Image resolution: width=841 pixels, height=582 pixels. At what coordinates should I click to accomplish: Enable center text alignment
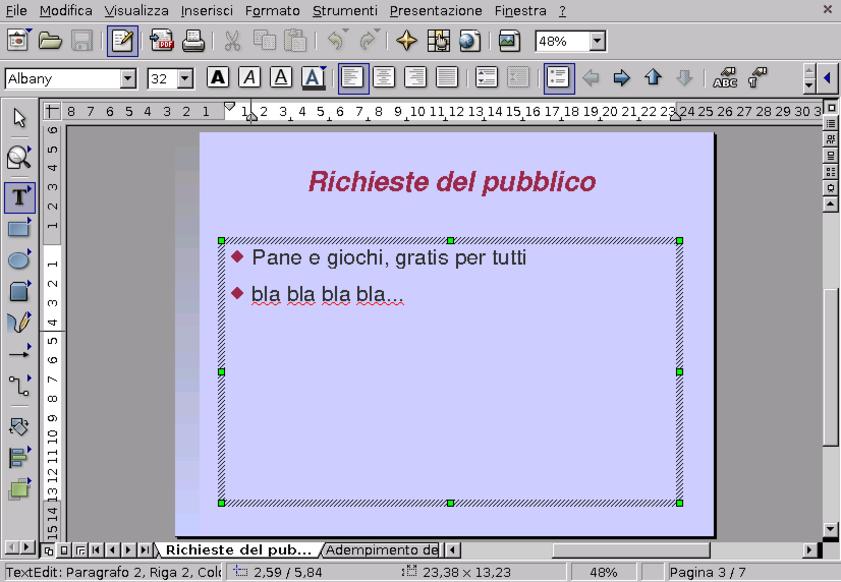pos(383,78)
